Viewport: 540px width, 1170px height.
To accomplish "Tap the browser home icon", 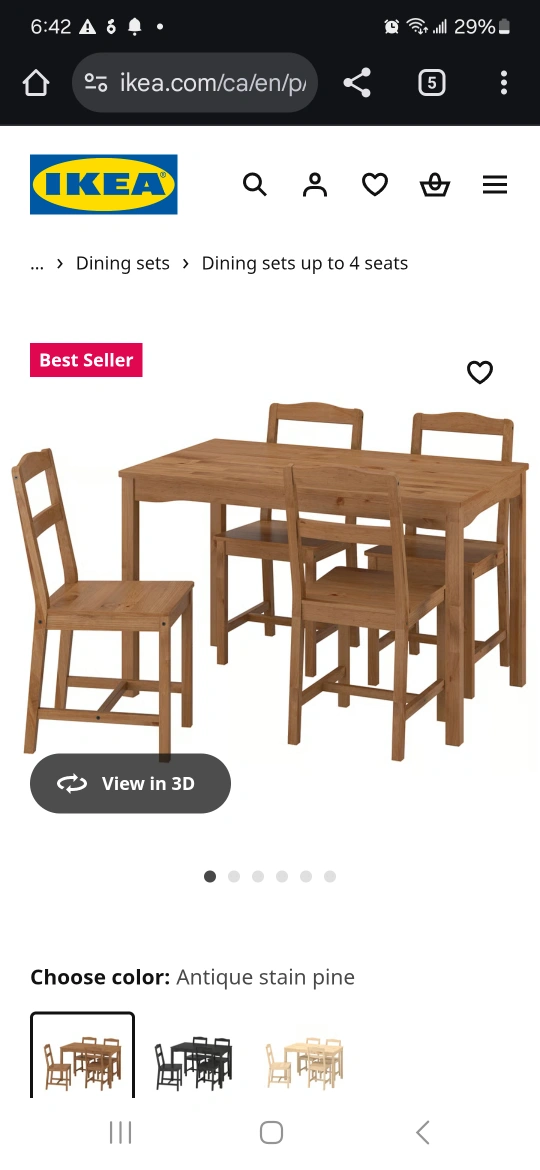I will pyautogui.click(x=36, y=83).
